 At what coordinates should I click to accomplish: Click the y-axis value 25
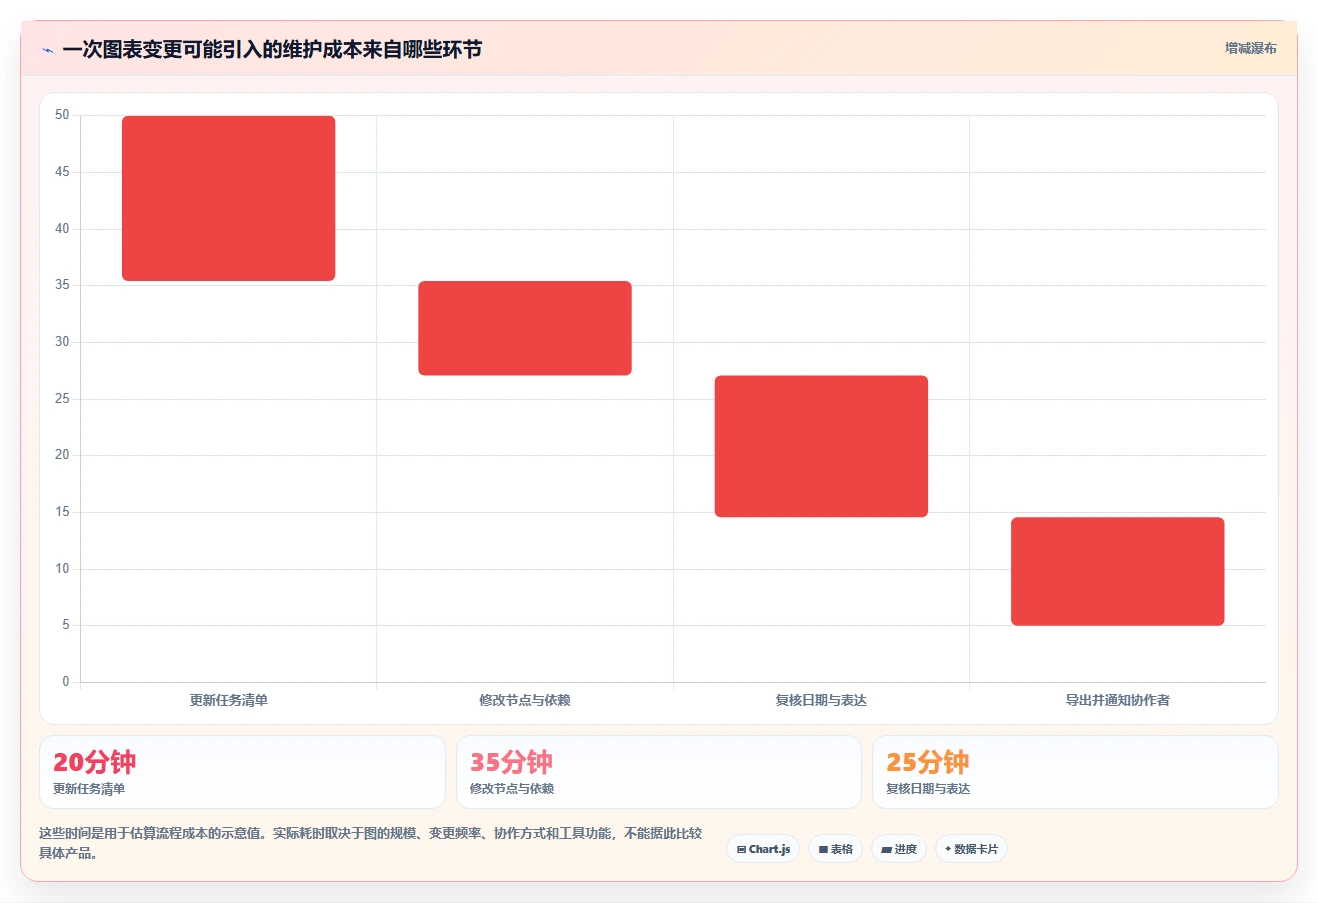[x=63, y=398]
